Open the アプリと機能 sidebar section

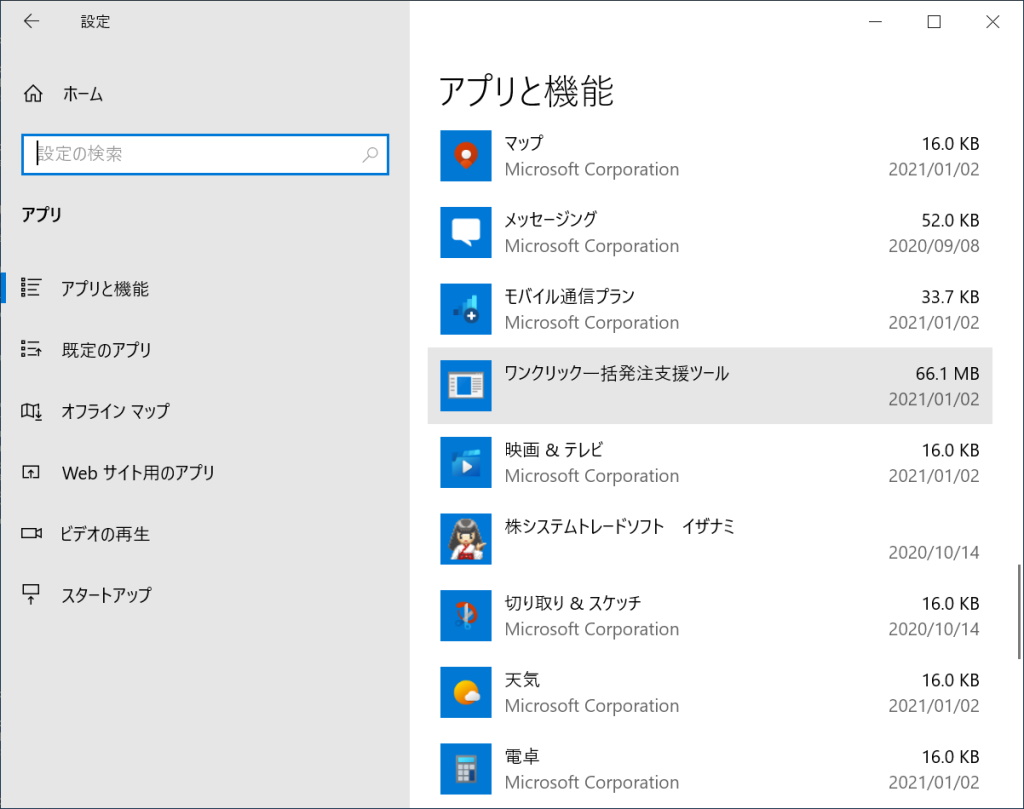(x=205, y=288)
